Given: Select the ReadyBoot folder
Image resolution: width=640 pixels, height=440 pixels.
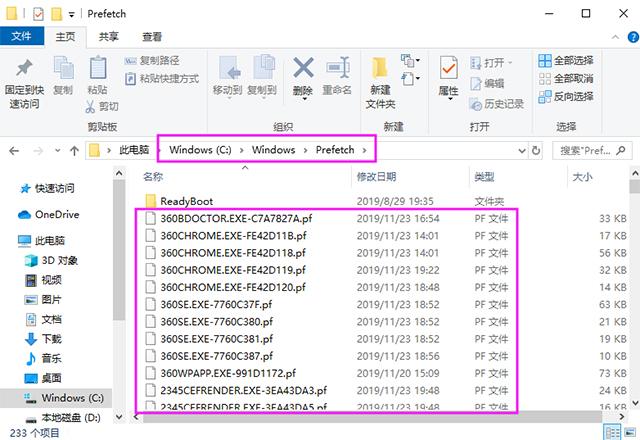Looking at the screenshot, I should (x=180, y=201).
